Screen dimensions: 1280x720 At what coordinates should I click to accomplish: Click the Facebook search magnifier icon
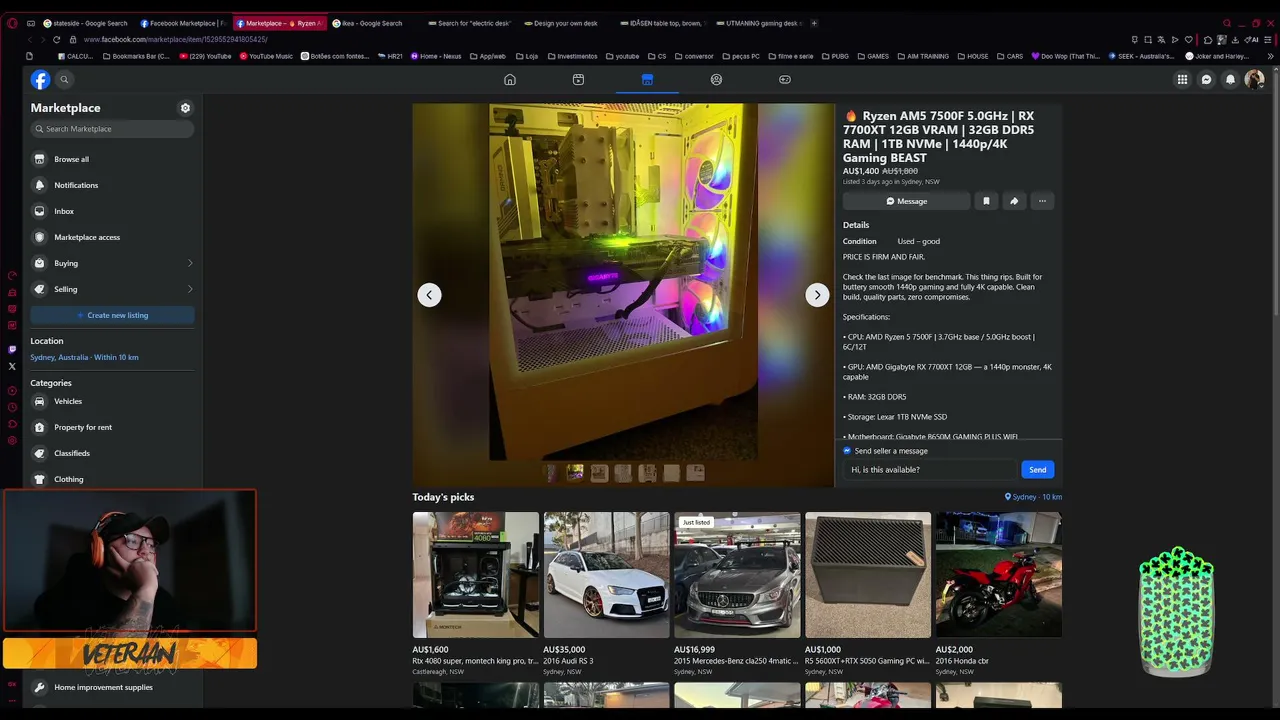coord(64,80)
